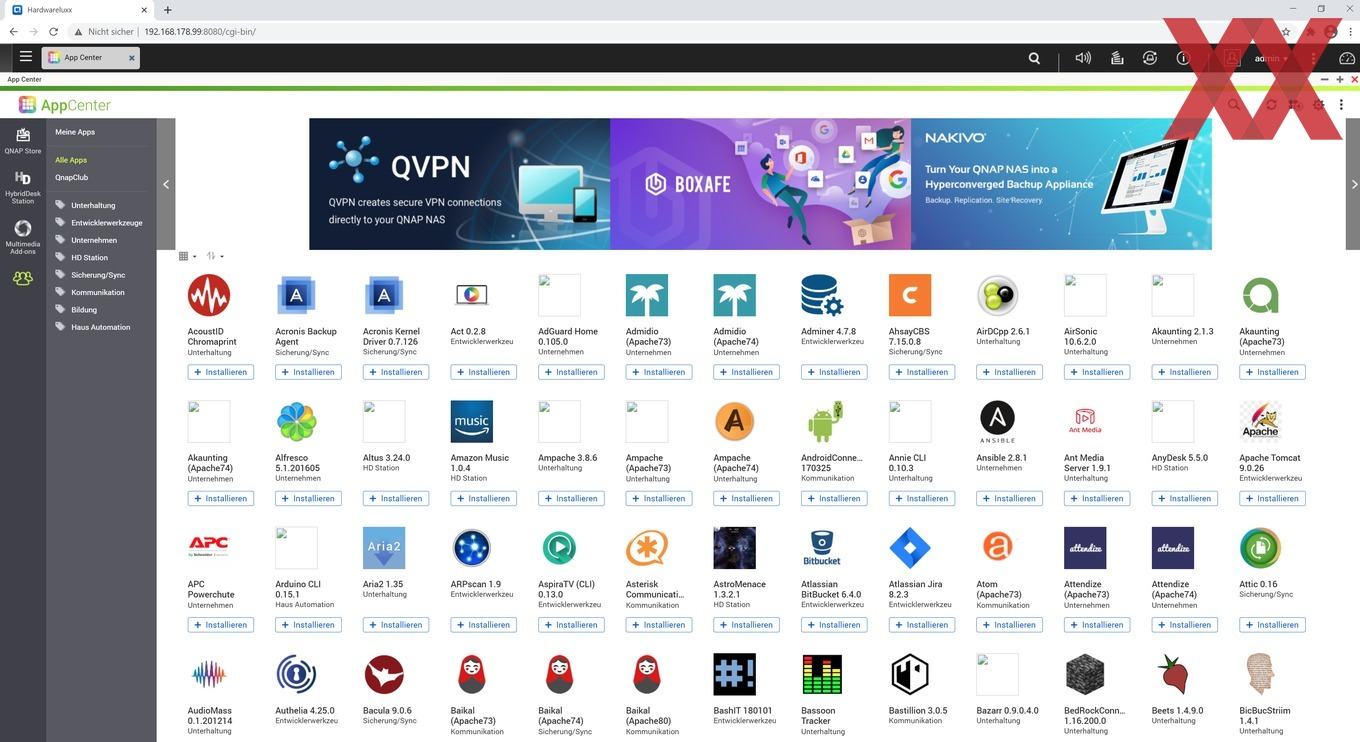
Task: Click the AhsayCBS orange icon
Action: coord(910,296)
